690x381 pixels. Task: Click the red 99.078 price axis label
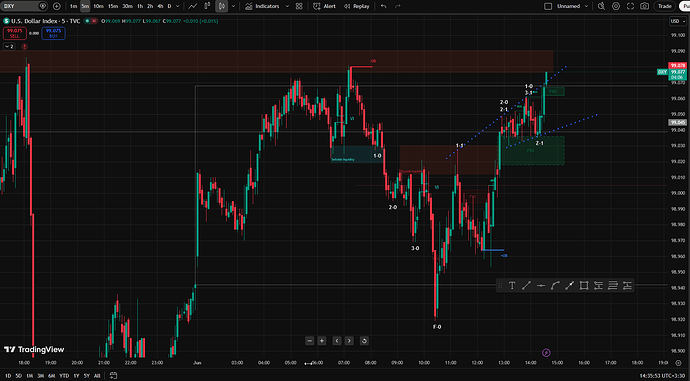click(x=677, y=66)
